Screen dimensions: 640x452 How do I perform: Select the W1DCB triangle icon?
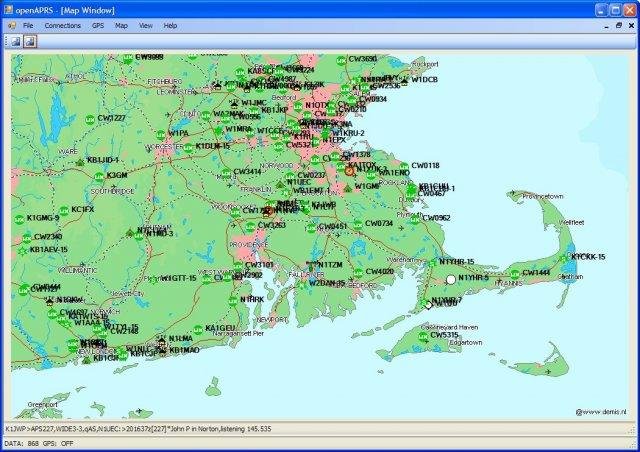tap(404, 80)
